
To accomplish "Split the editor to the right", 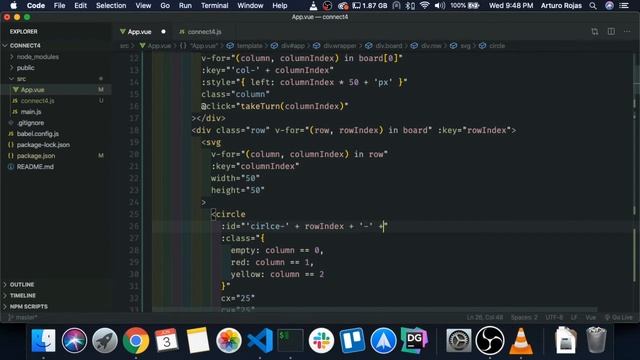I will pyautogui.click(x=611, y=31).
